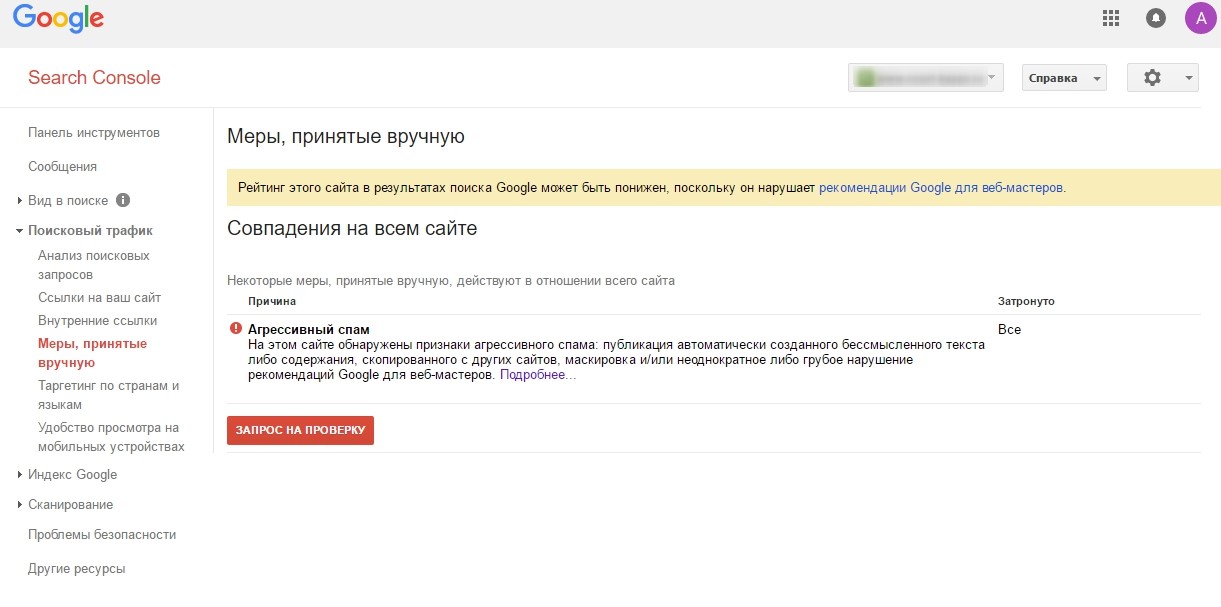Click the Search Console title
This screenshot has height=607, width=1221.
coord(94,78)
